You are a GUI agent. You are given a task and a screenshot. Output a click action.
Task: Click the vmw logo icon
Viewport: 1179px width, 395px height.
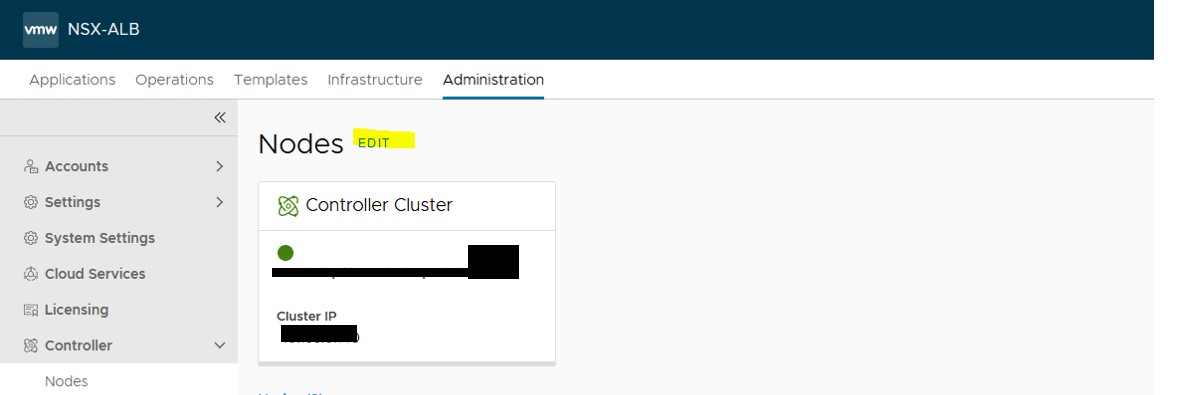point(41,30)
